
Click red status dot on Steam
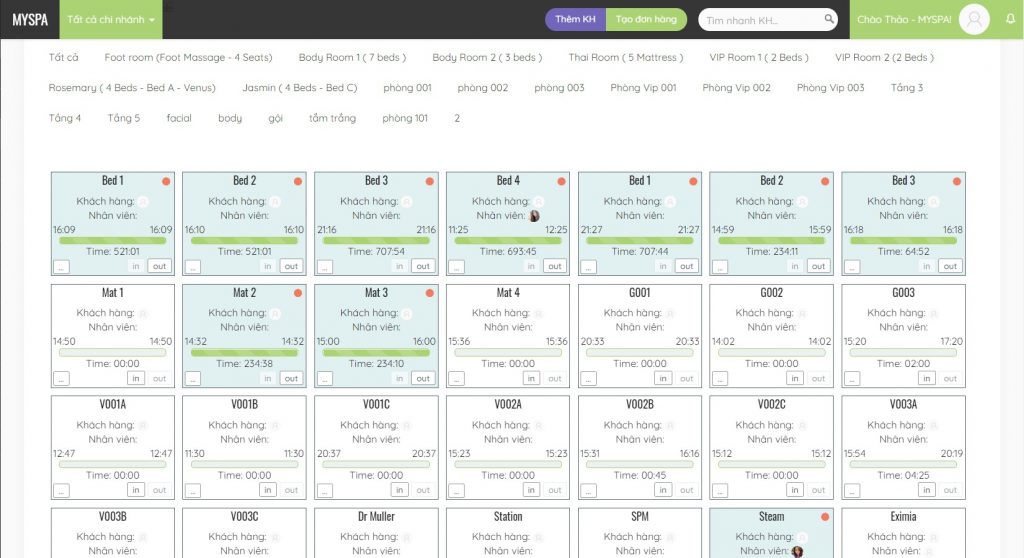click(x=825, y=517)
